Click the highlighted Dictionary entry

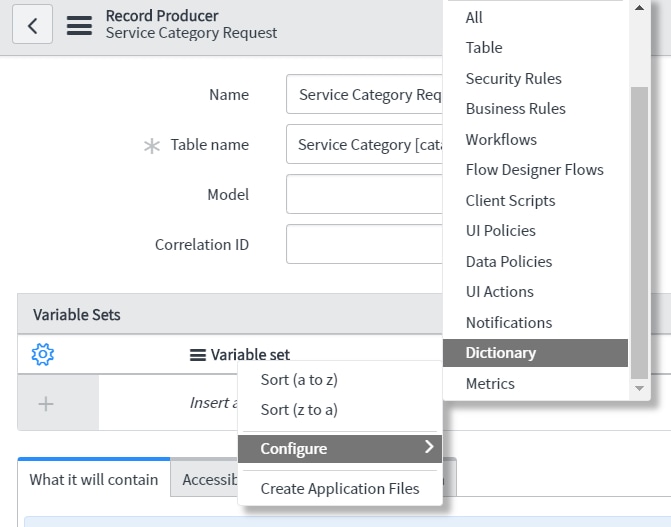pyautogui.click(x=535, y=353)
